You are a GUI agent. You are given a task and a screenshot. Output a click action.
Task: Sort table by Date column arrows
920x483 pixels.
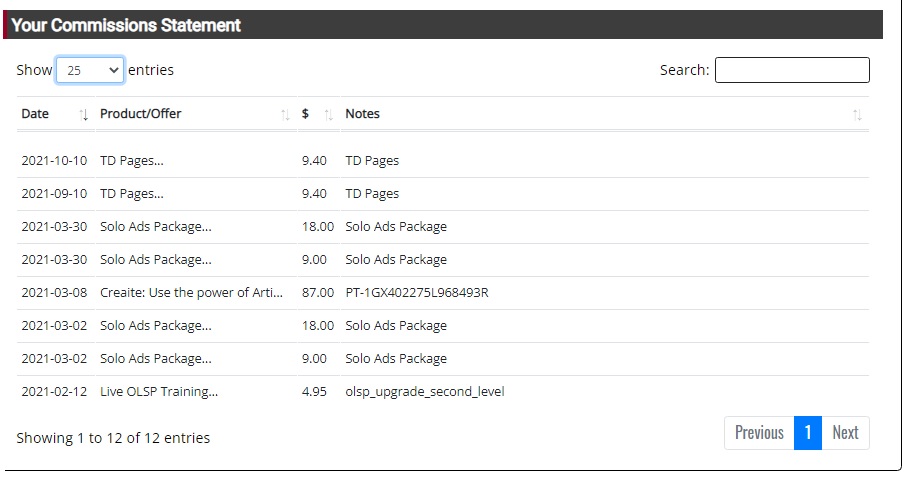[84, 114]
